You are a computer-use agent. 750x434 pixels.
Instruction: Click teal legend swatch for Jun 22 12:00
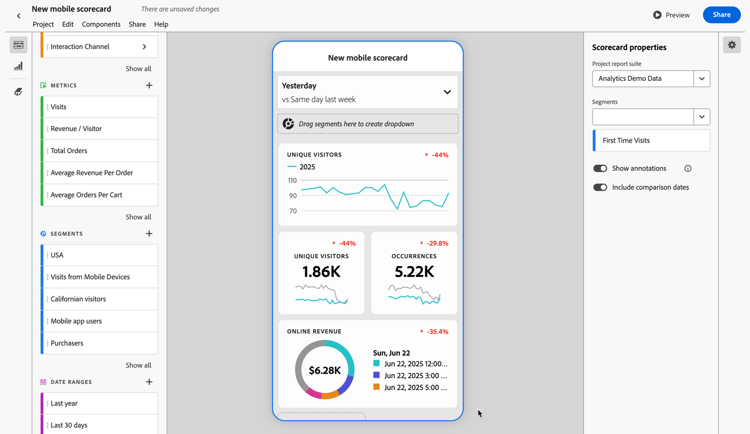[376, 364]
